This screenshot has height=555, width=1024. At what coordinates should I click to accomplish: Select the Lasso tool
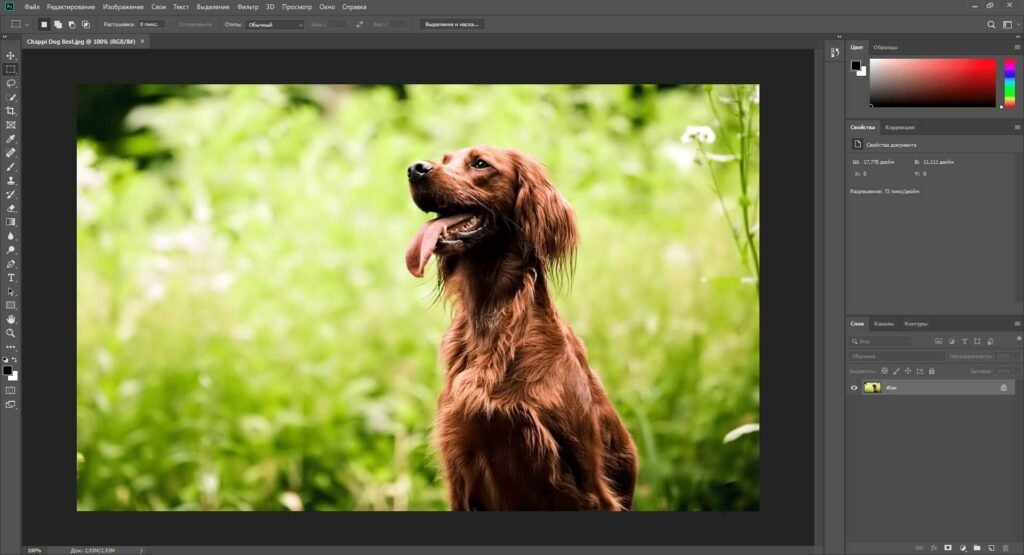point(10,84)
